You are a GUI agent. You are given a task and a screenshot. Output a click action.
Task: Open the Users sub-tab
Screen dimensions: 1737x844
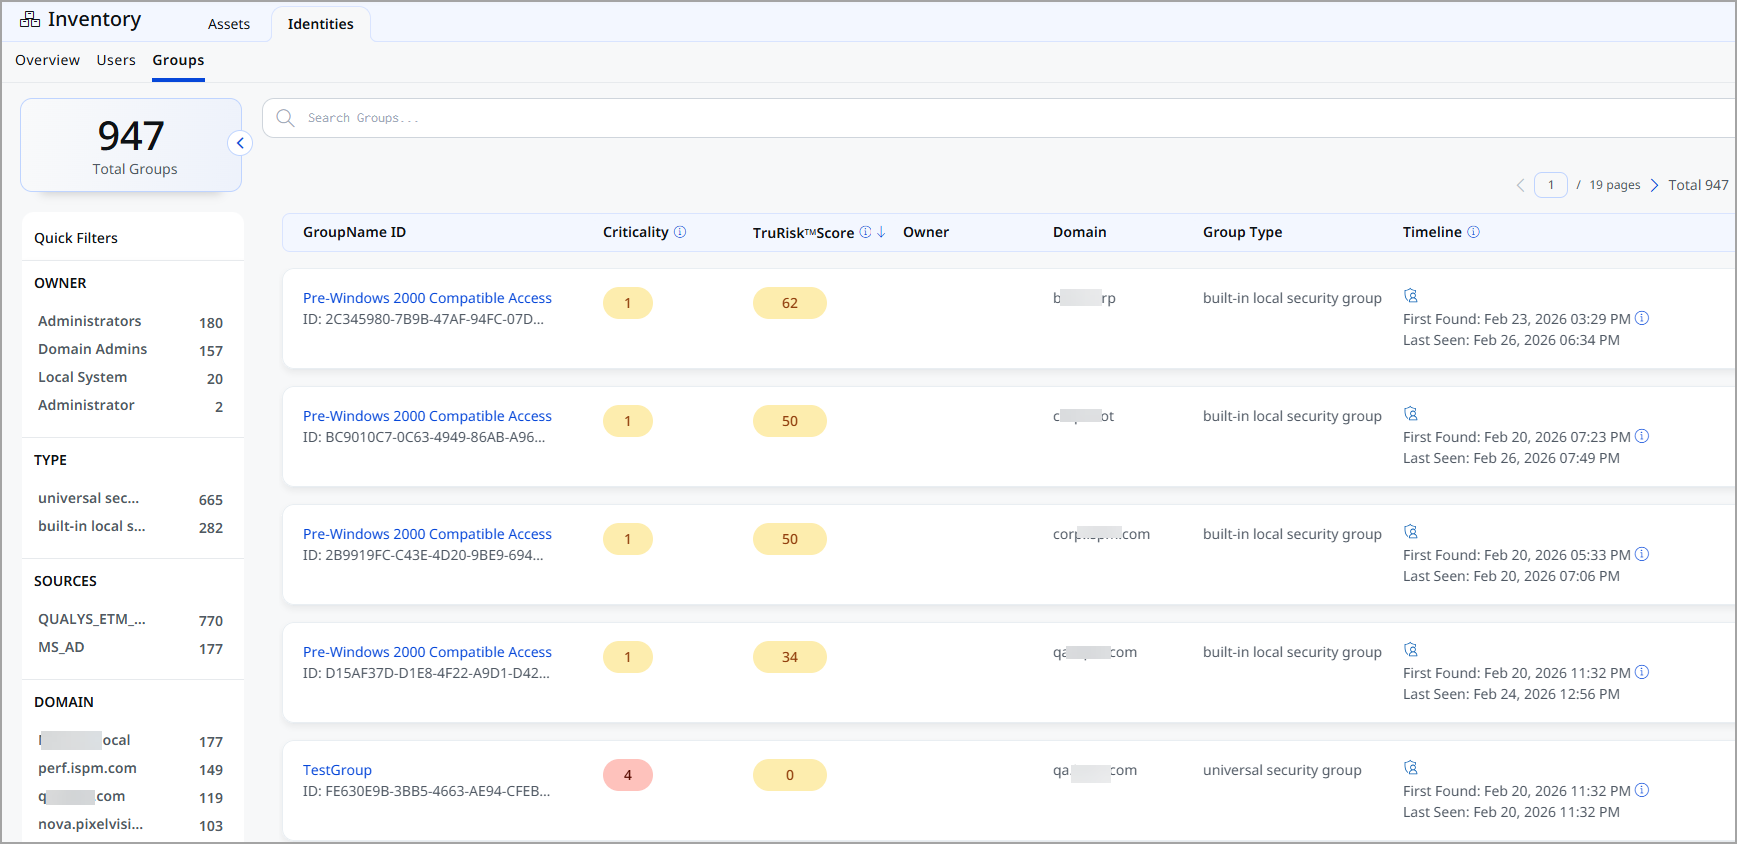tap(116, 60)
